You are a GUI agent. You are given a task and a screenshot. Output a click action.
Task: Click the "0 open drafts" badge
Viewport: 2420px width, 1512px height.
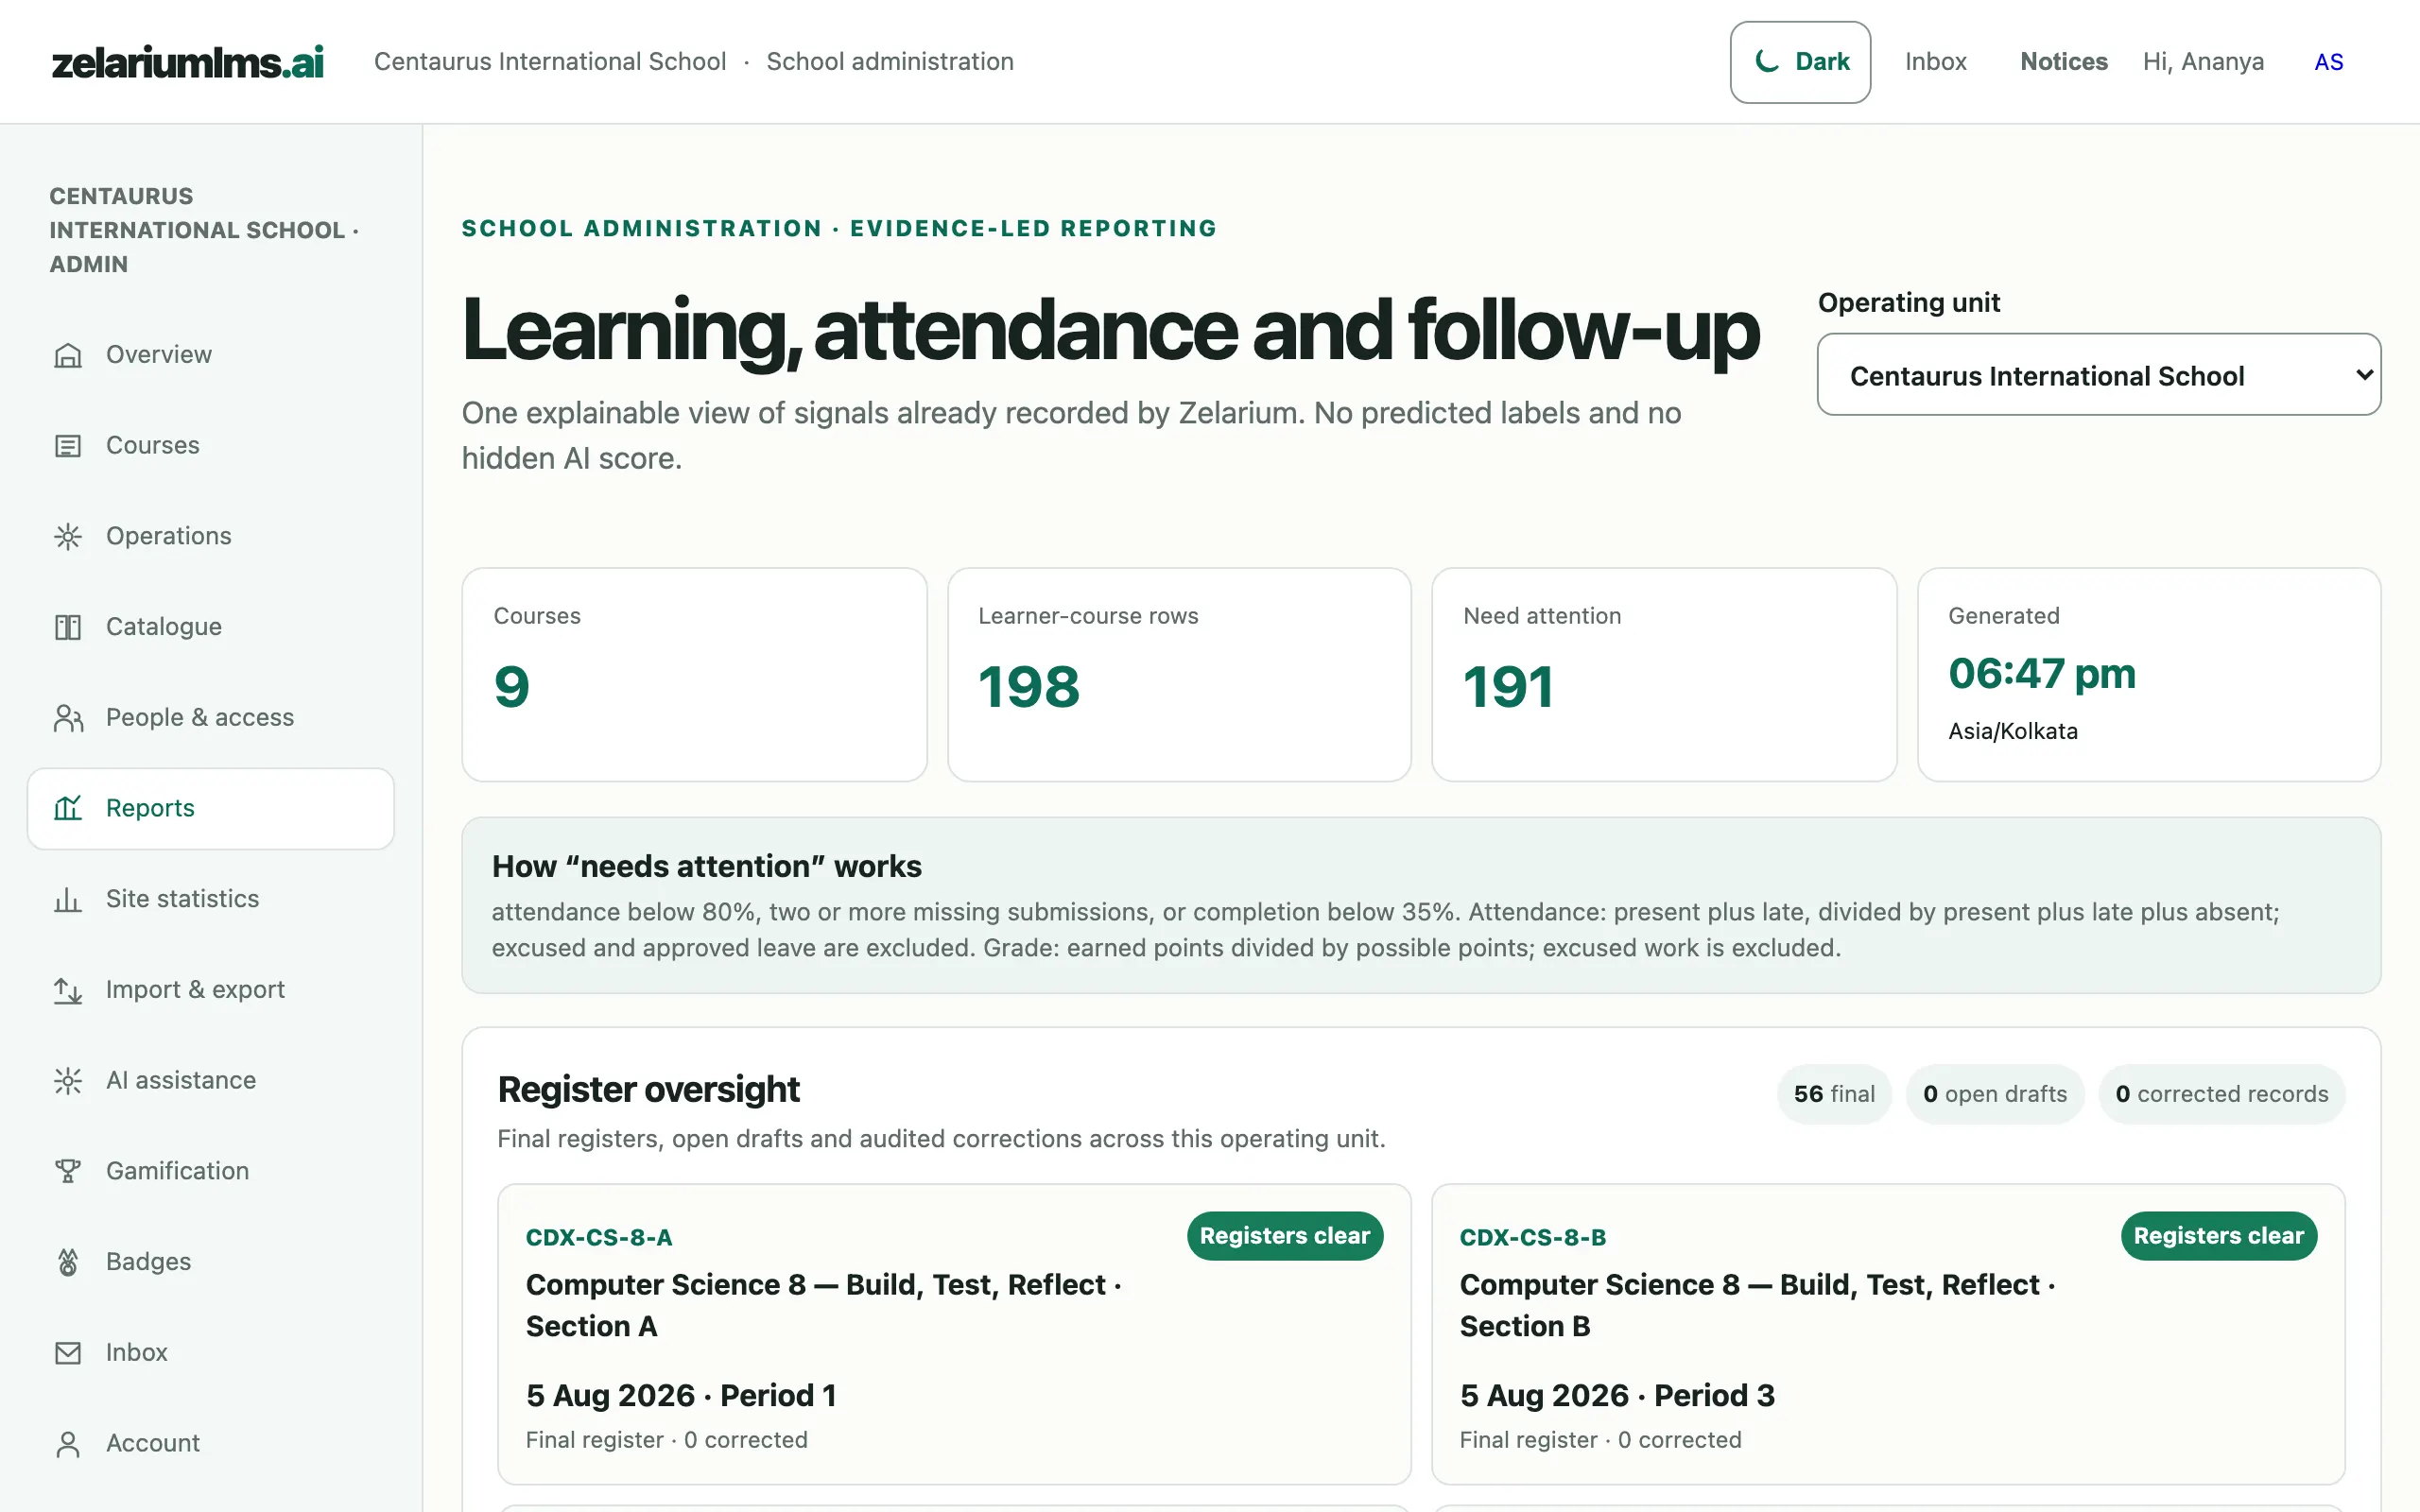coord(1994,1094)
